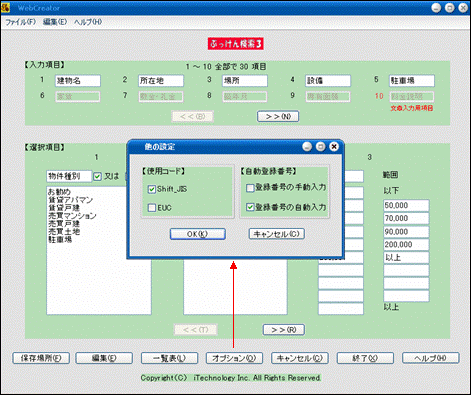This screenshot has height=395, width=471.
Task: Select 駐車場 in the 物件種別 list
Action: [x=60, y=240]
